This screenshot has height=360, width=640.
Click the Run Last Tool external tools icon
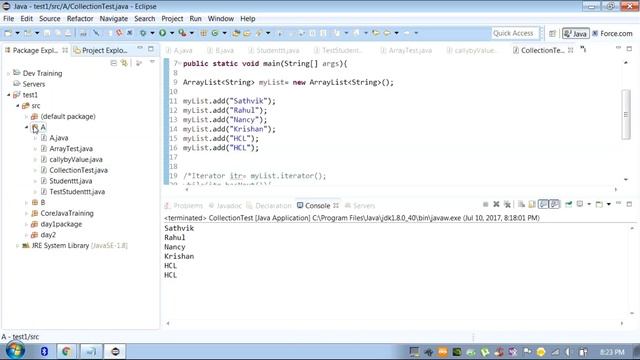(182, 33)
